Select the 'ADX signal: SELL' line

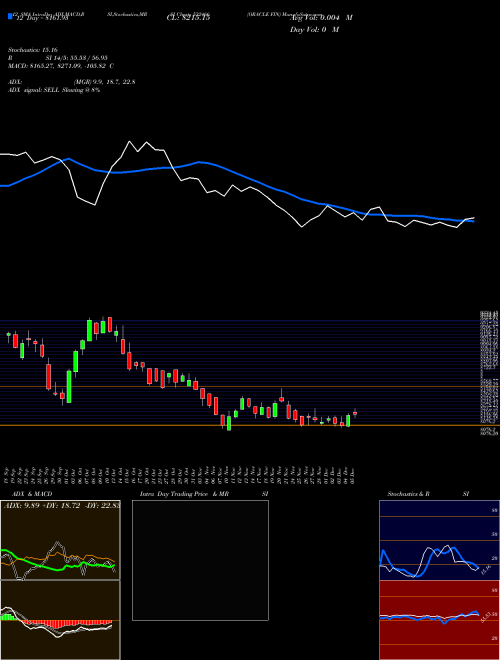point(54,90)
